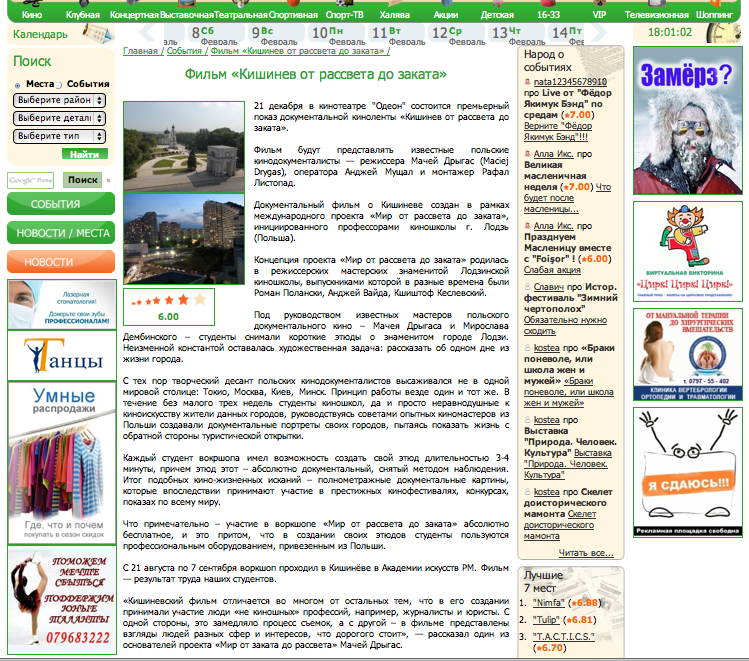Click the Умные распродажи banner

[62, 463]
